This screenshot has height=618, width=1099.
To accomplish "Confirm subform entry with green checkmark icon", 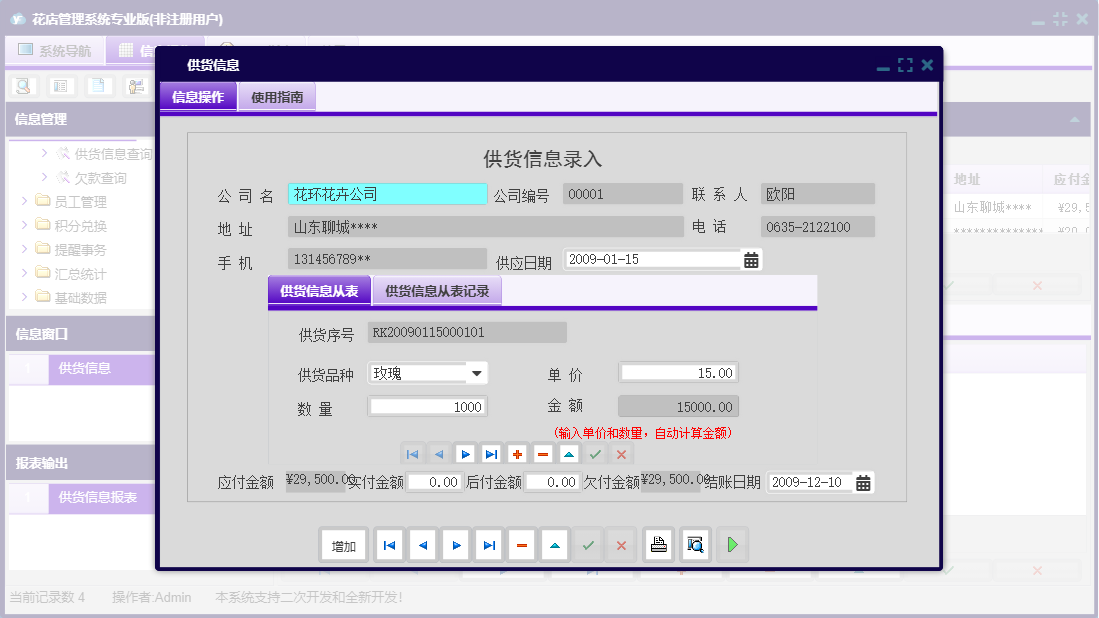I will 594,453.
